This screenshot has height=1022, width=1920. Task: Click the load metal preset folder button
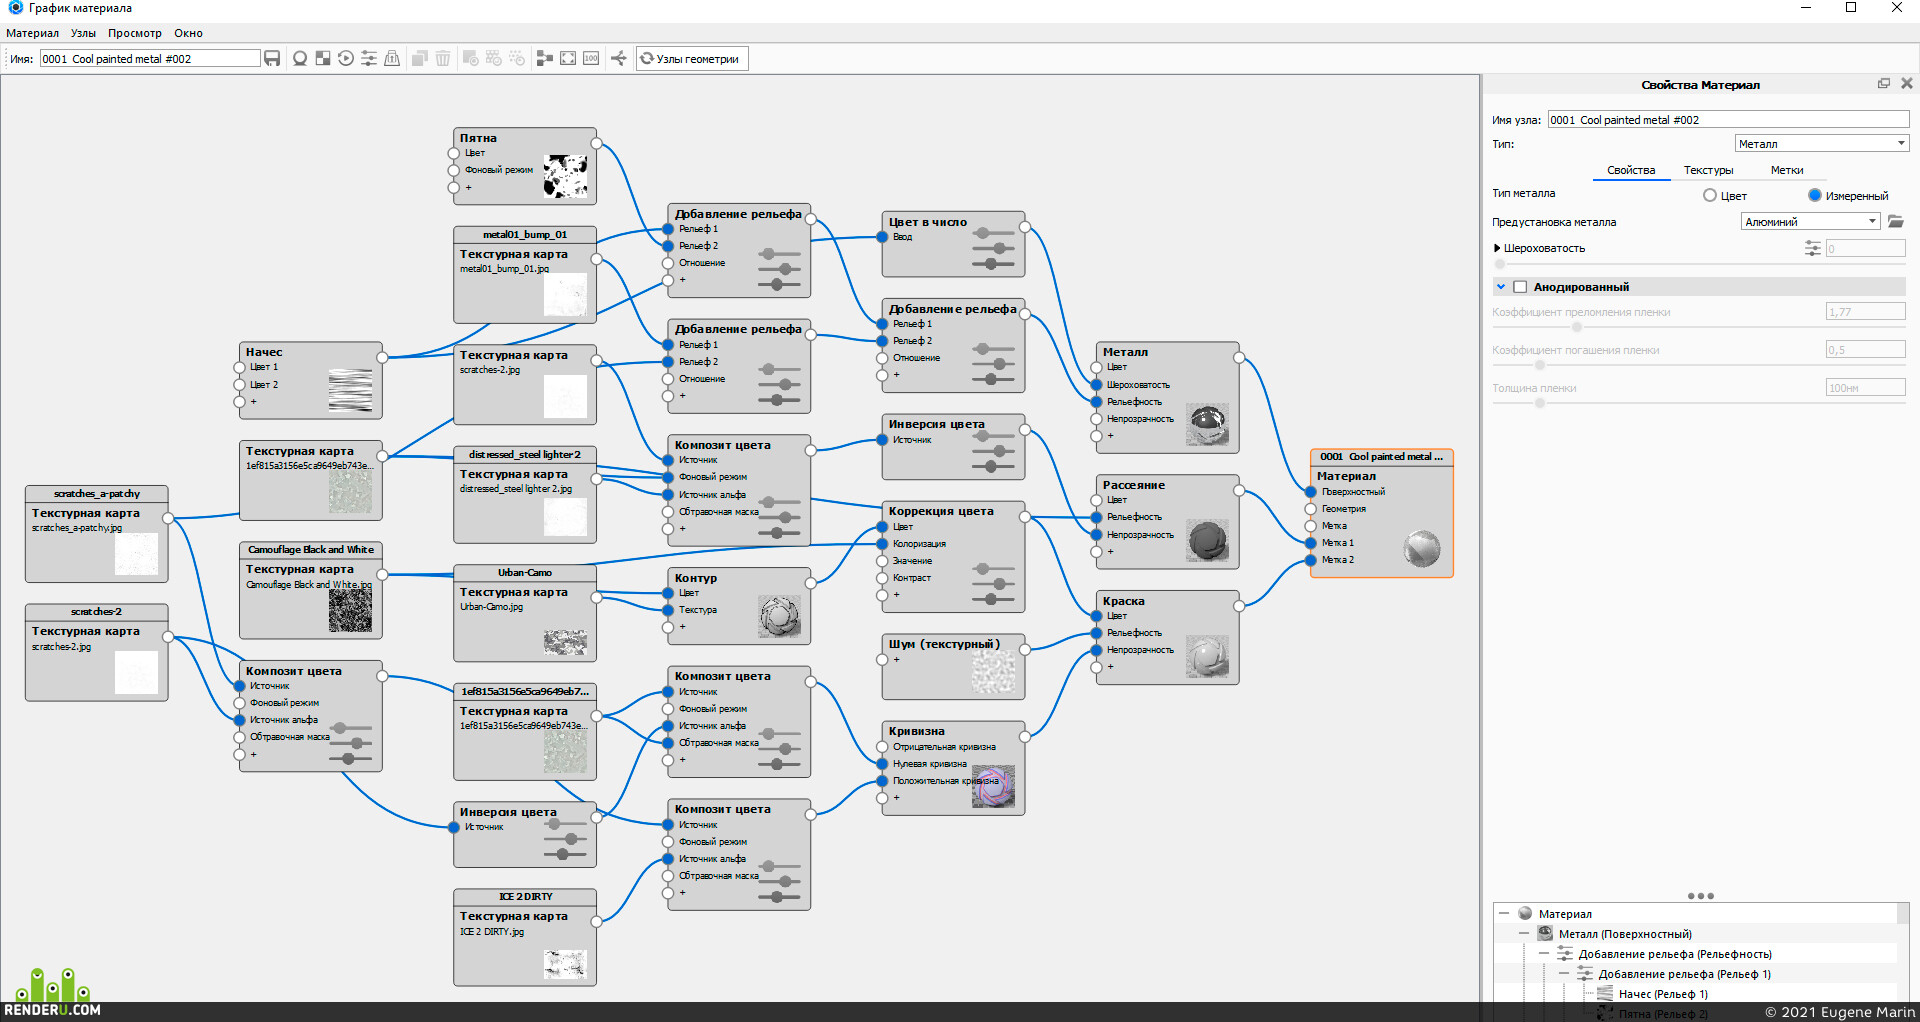coord(1896,222)
